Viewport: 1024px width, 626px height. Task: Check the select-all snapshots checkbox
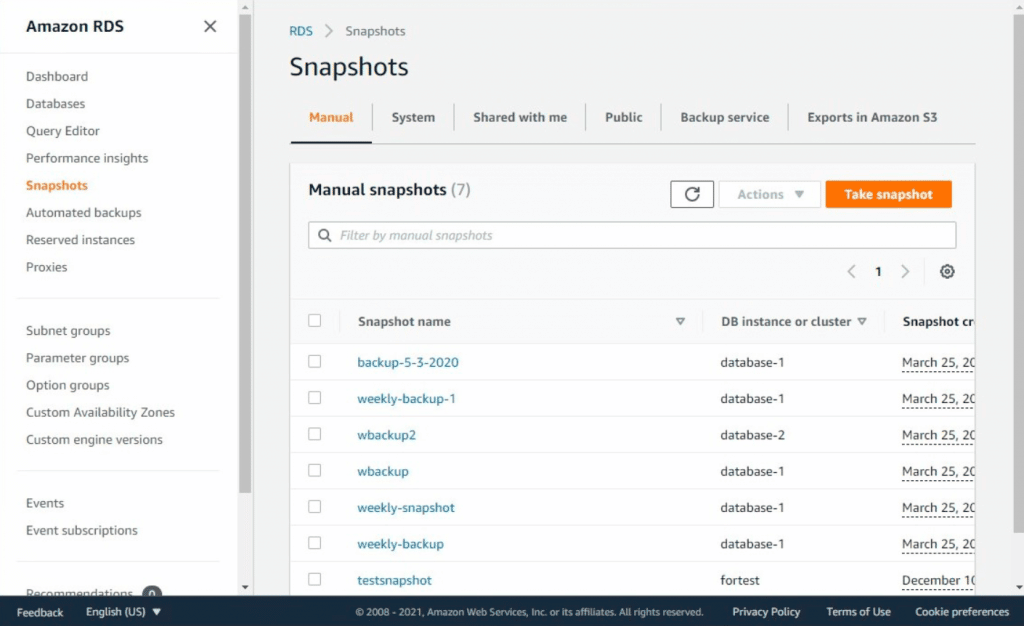coord(316,321)
